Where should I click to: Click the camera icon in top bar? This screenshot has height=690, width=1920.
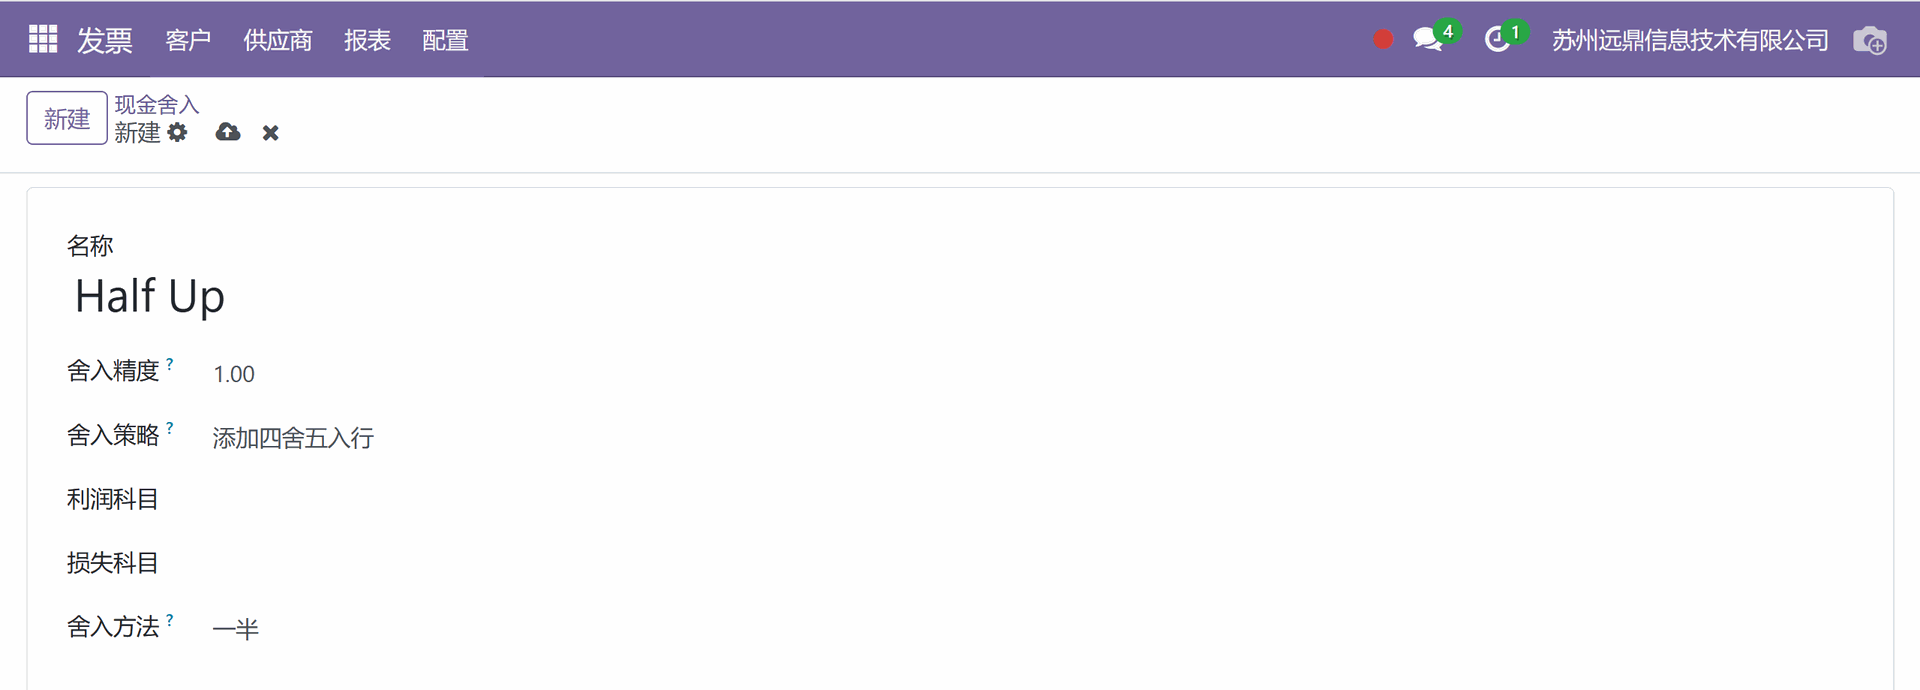tap(1869, 40)
